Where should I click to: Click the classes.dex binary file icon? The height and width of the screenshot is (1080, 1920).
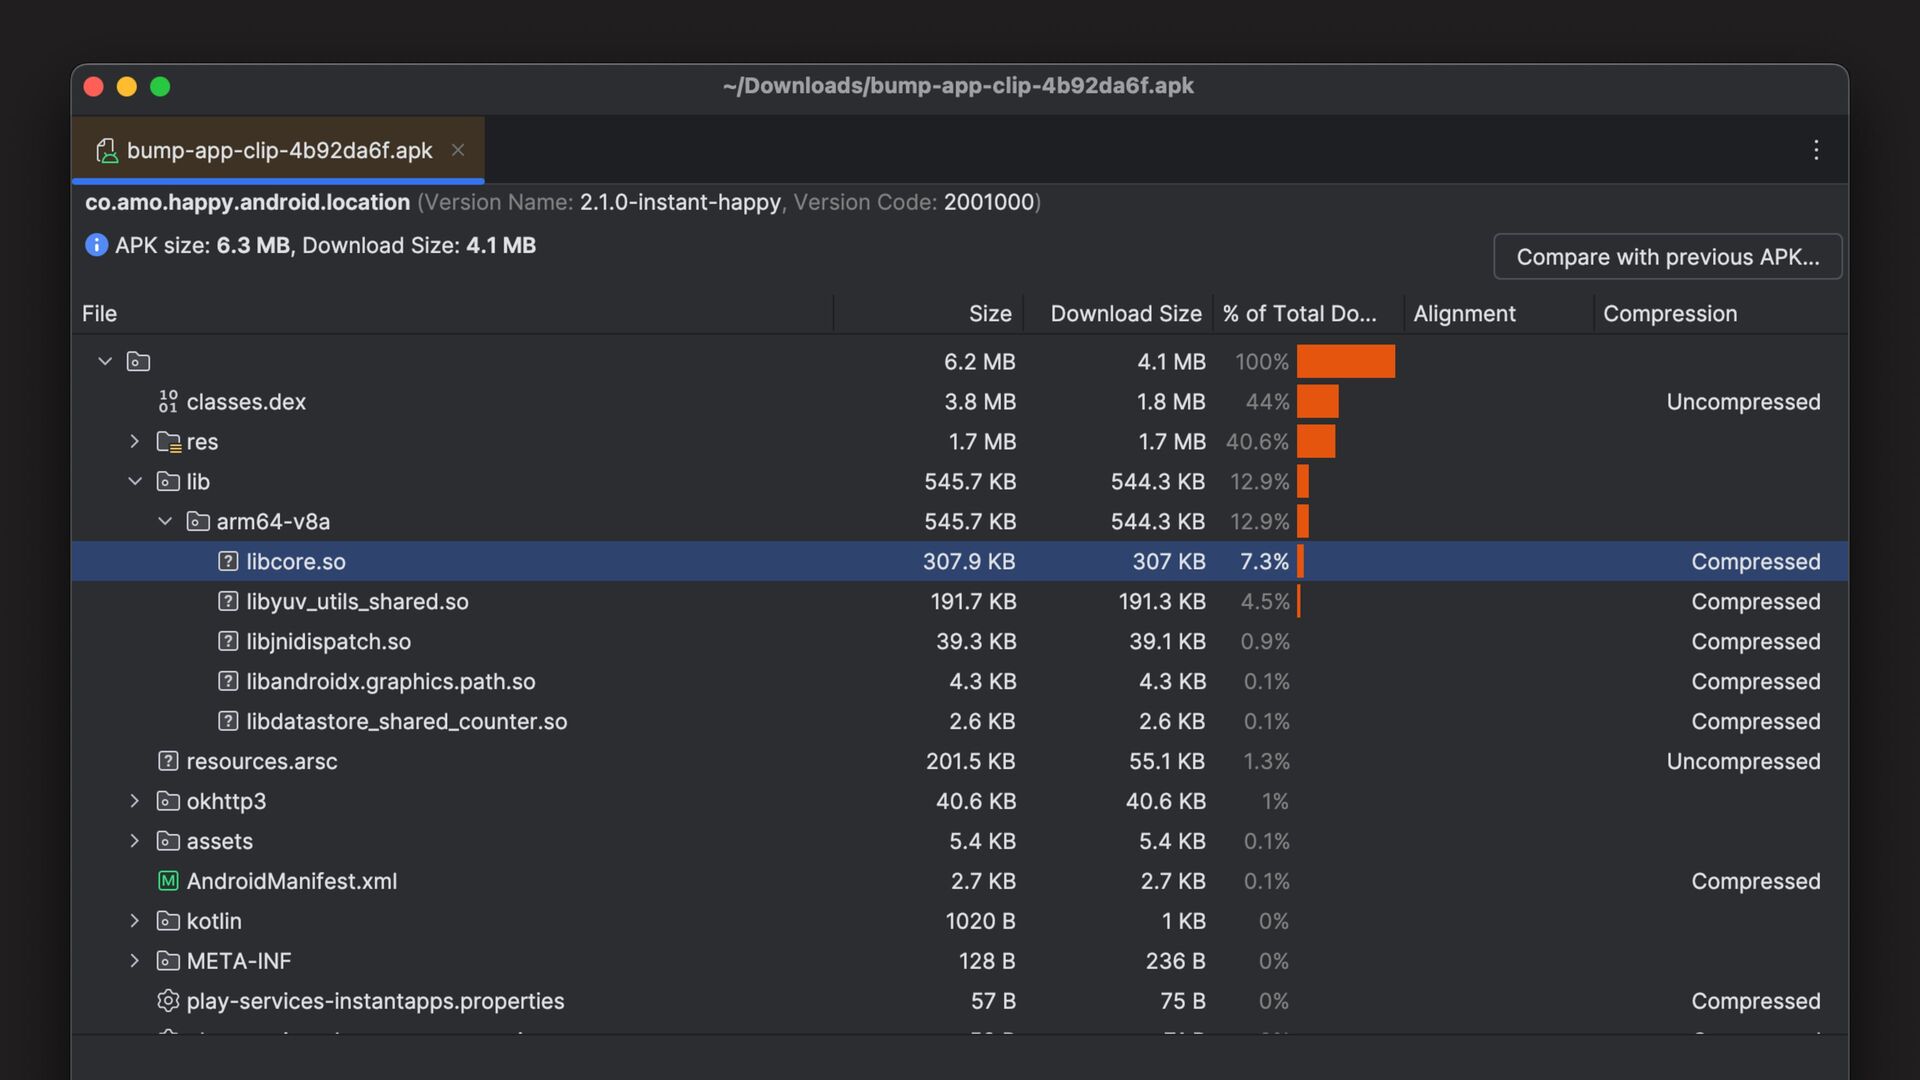[168, 401]
